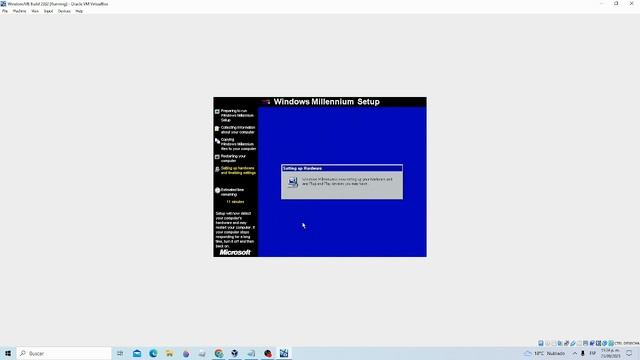Screen dimensions: 640x360
Task: Click the Buscar search box
Action: (x=64, y=353)
